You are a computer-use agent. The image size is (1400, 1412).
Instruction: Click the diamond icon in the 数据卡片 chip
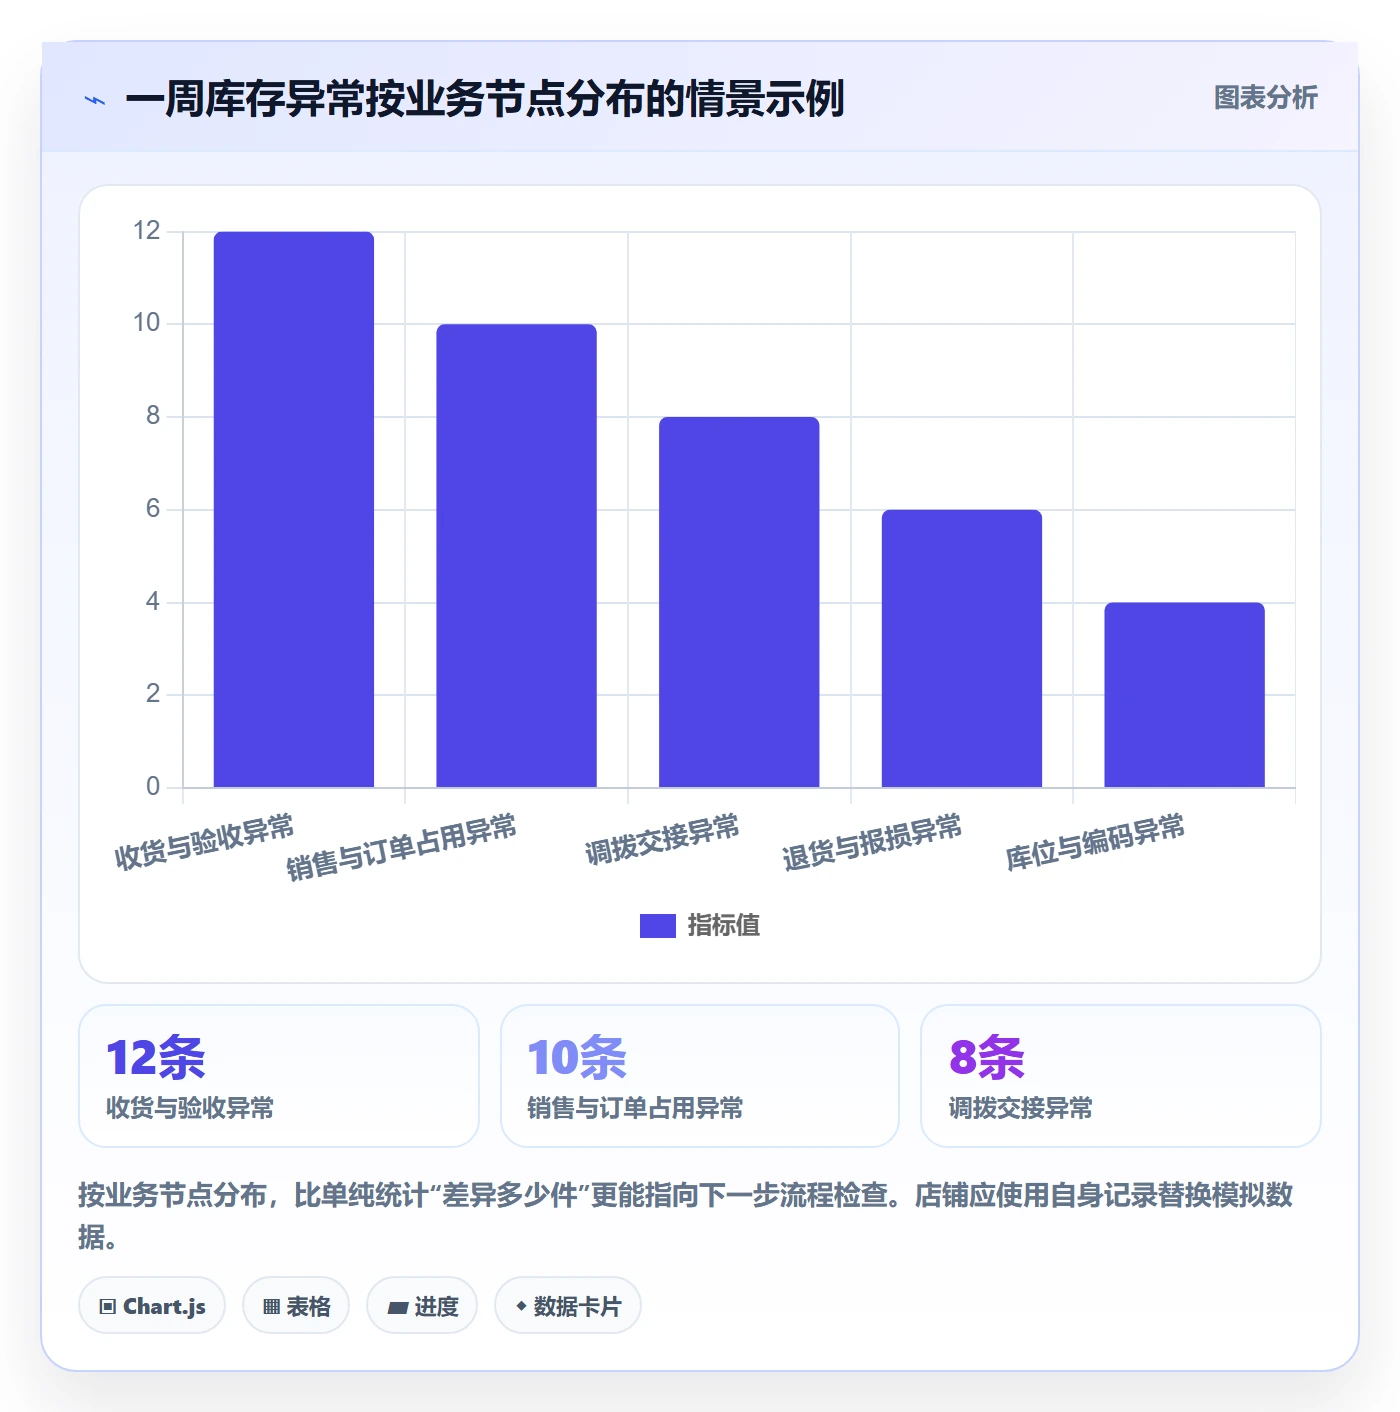(521, 1306)
